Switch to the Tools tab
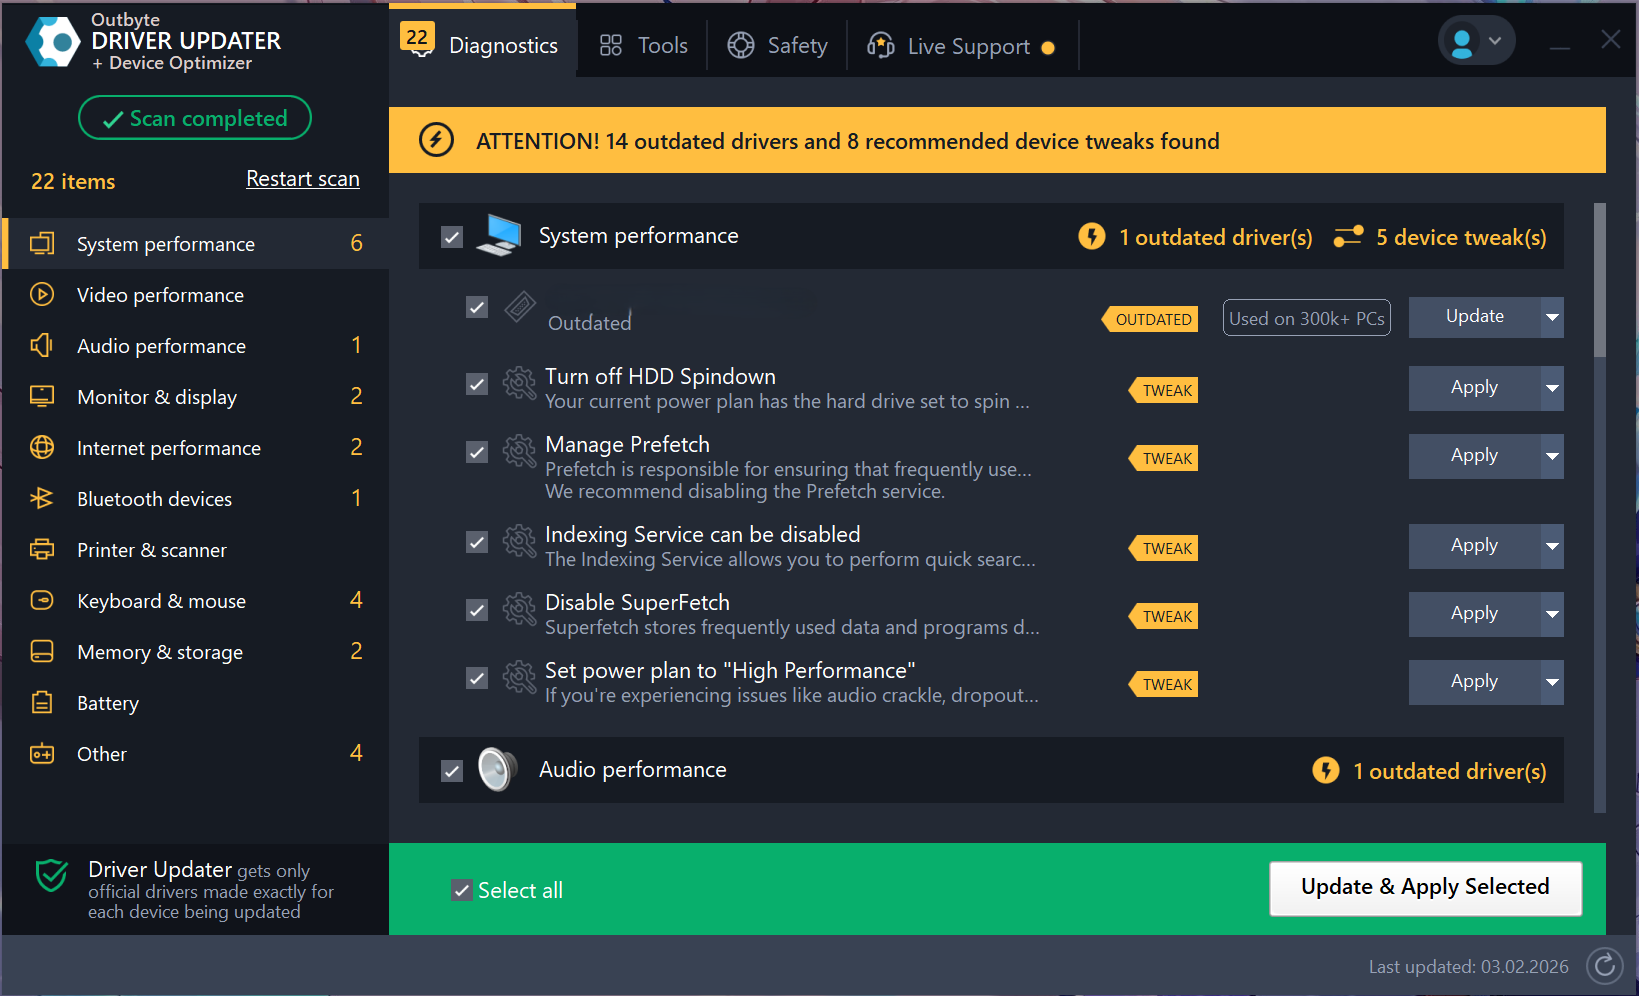Image resolution: width=1639 pixels, height=996 pixels. (x=643, y=46)
